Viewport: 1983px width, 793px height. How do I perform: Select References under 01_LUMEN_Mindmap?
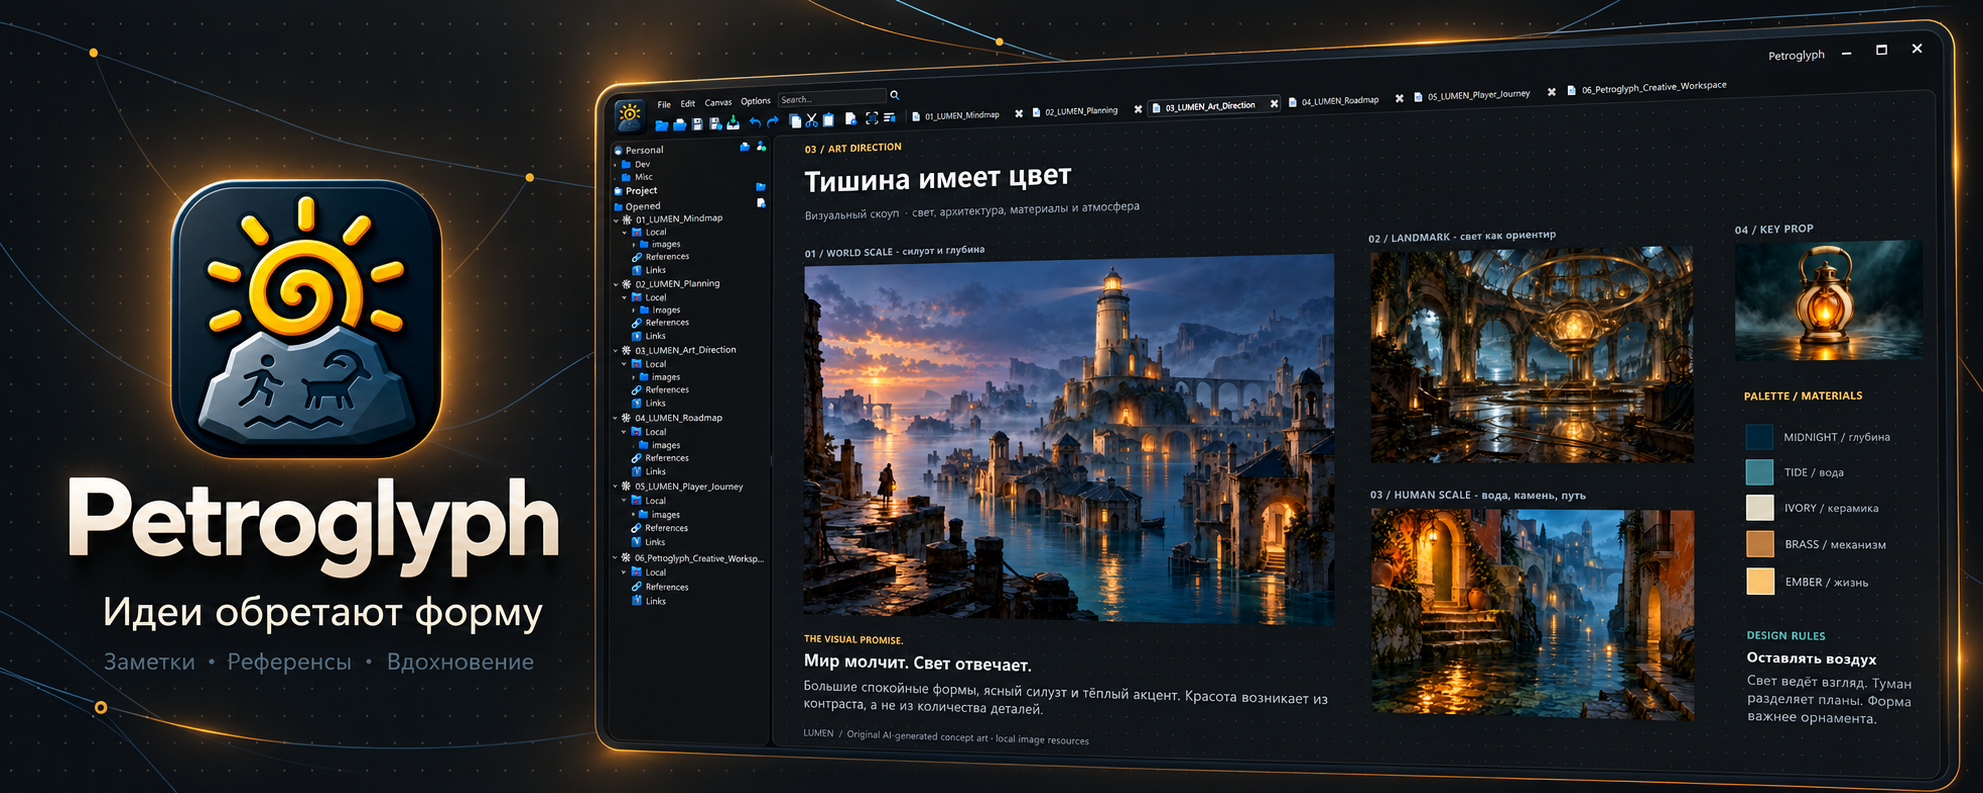(660, 257)
